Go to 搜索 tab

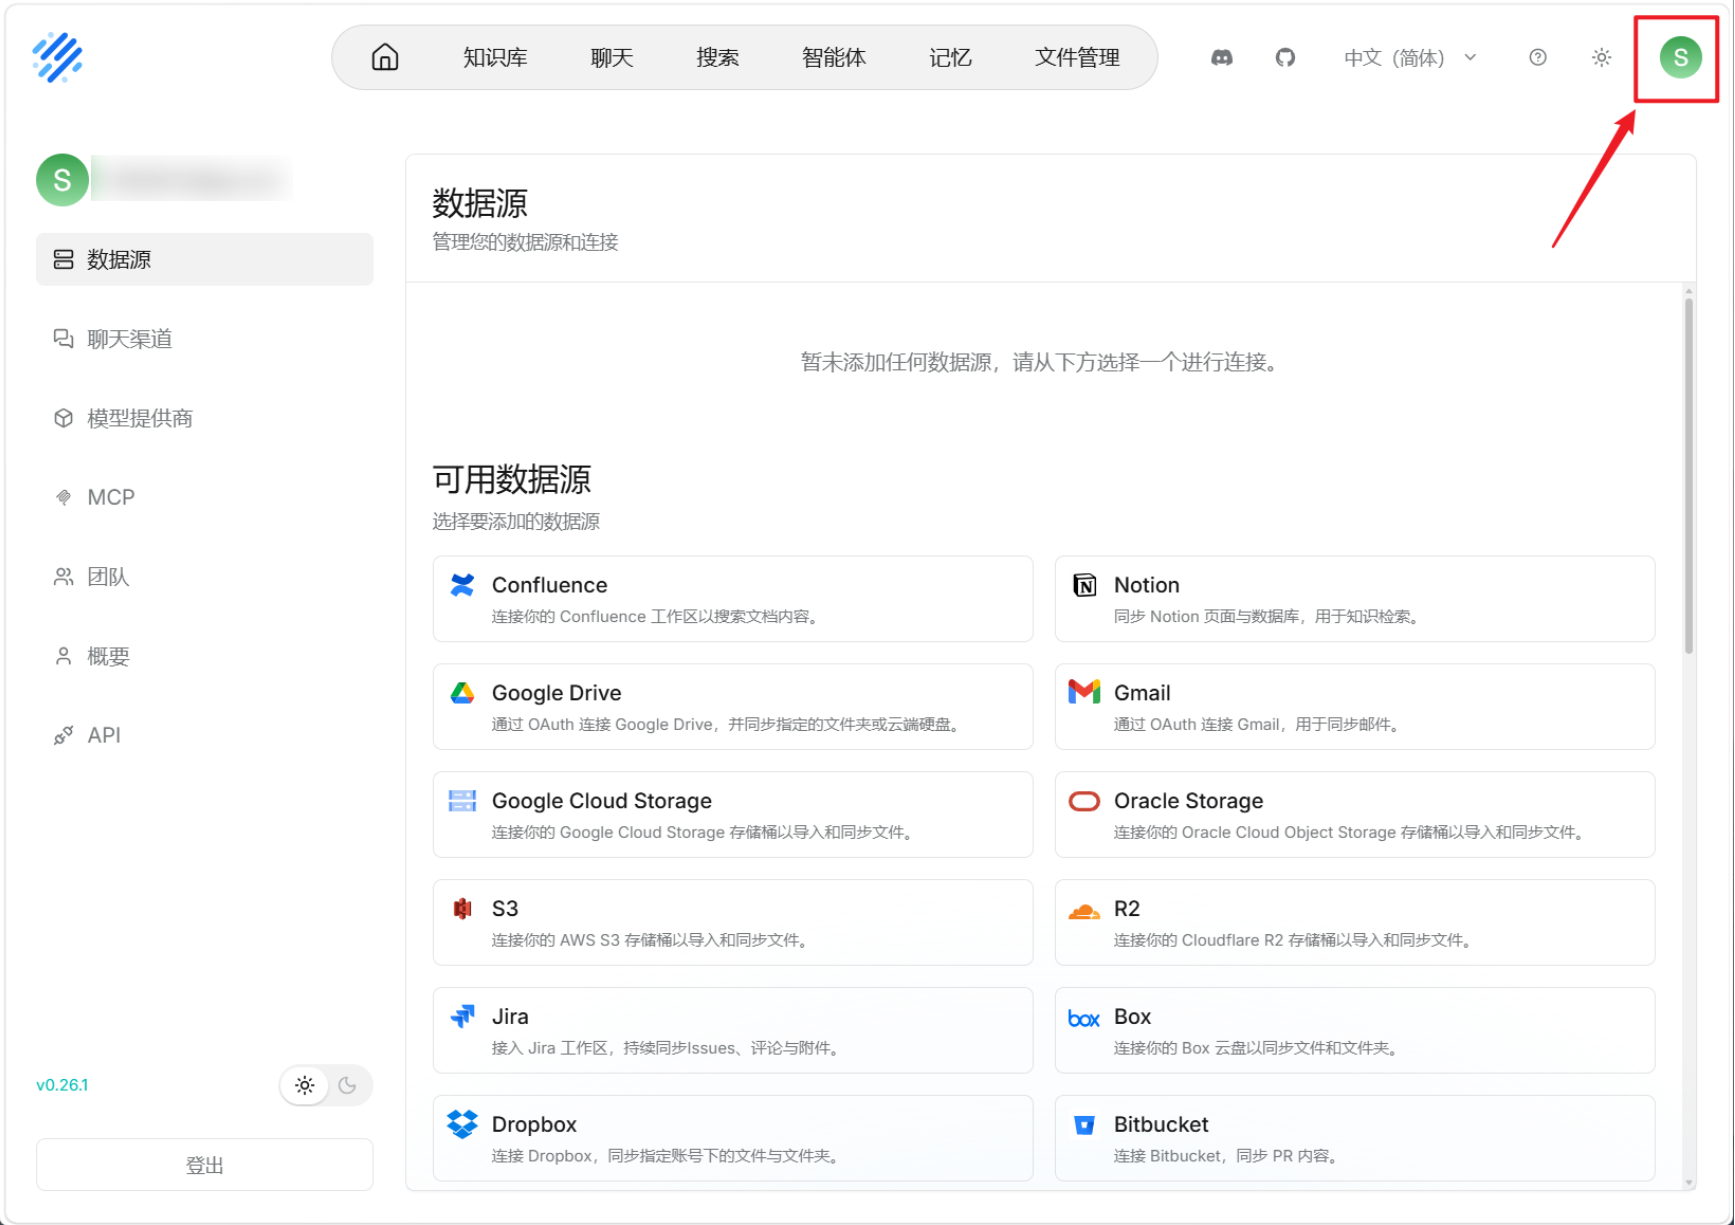pyautogui.click(x=718, y=57)
